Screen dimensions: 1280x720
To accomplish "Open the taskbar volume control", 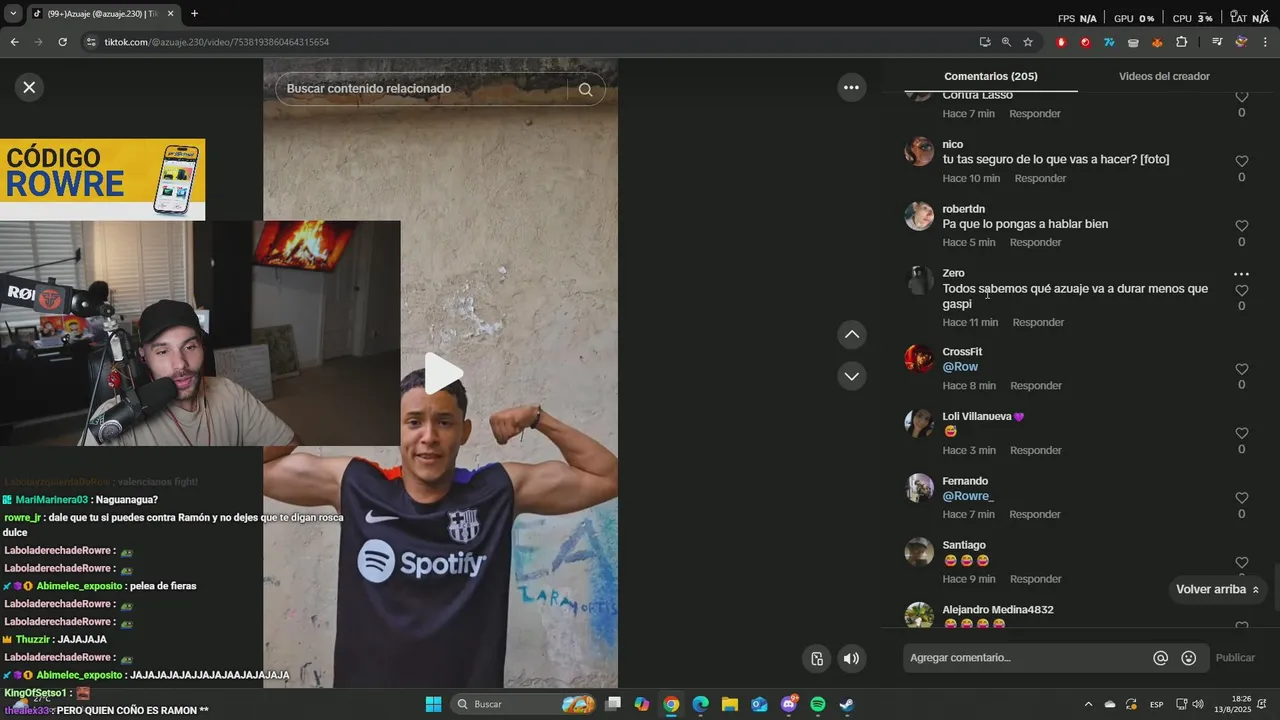I will pos(1198,704).
